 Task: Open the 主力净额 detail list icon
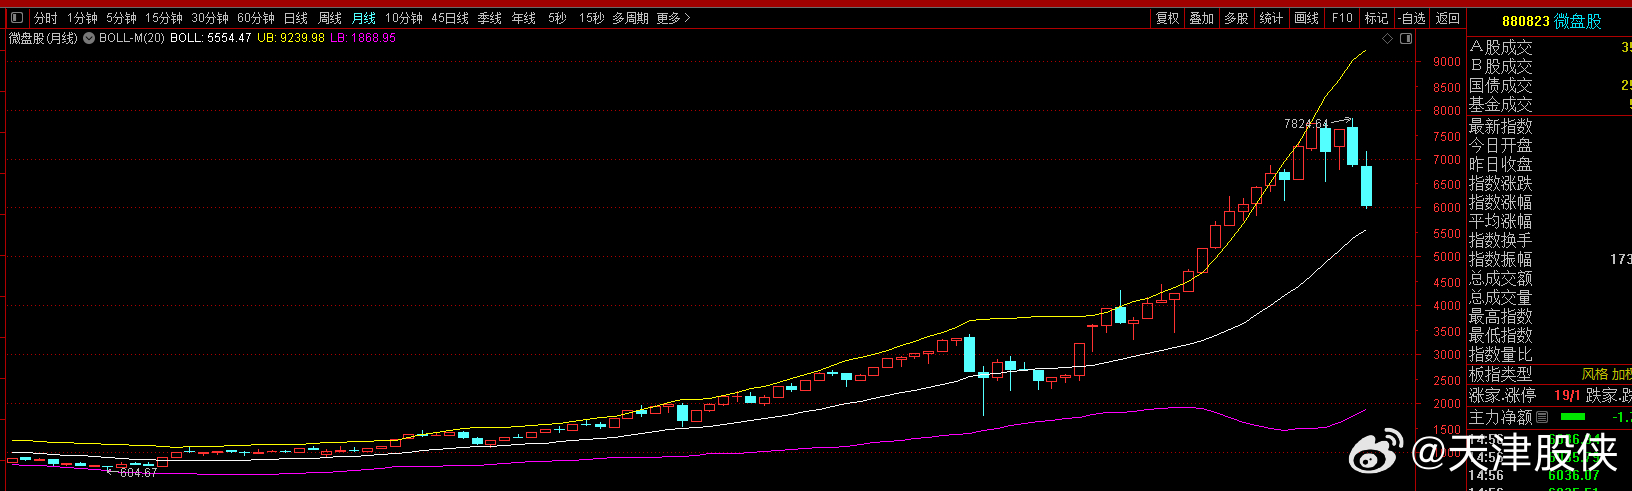(x=1541, y=417)
